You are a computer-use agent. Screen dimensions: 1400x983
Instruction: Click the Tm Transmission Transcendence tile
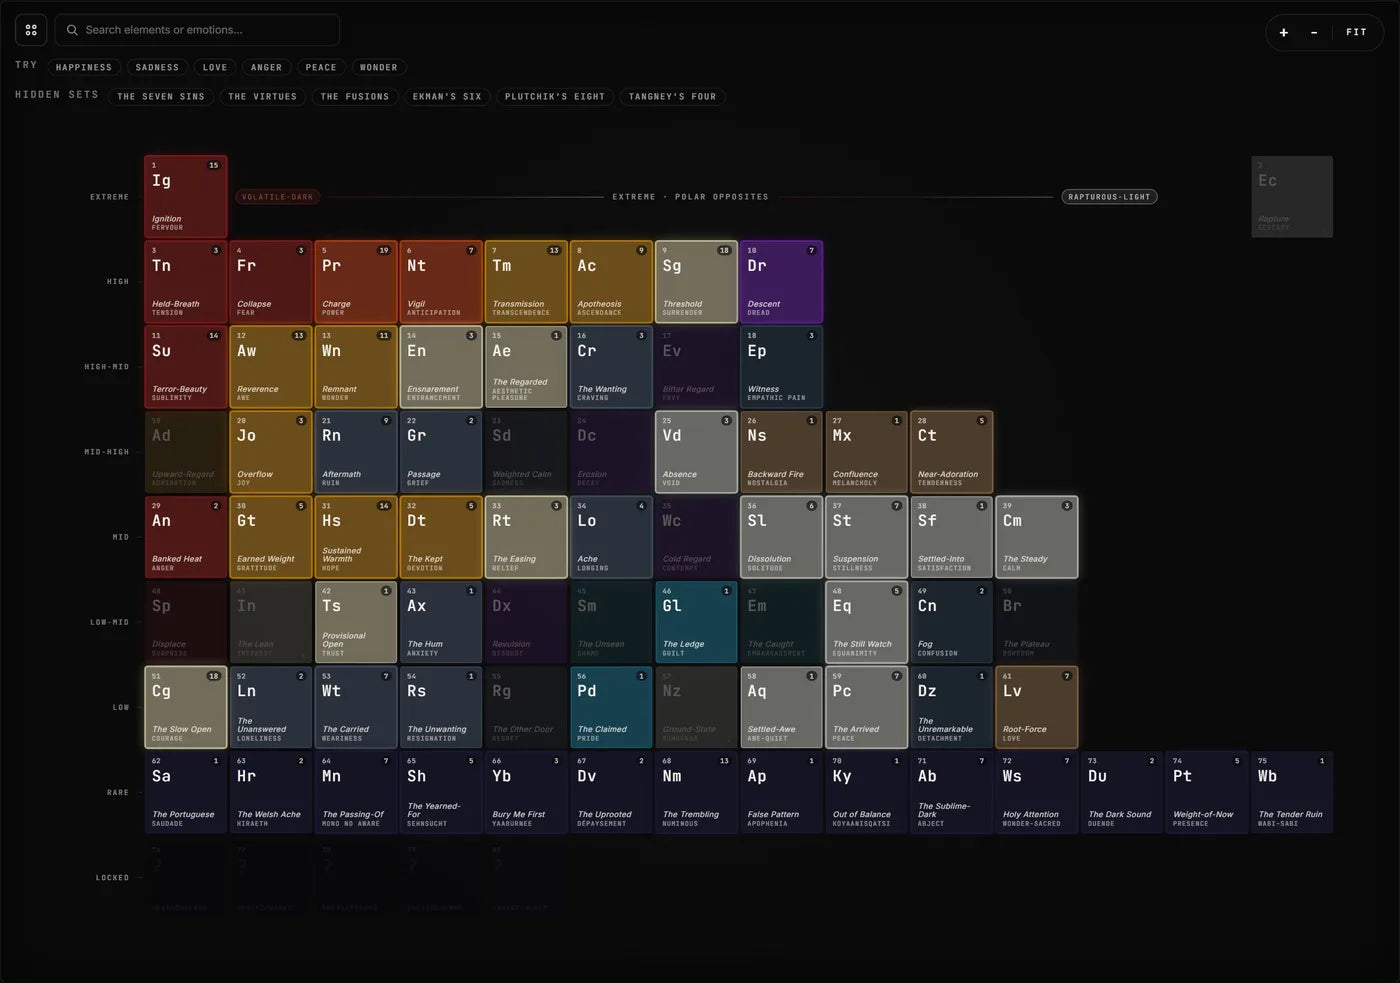tap(526, 281)
